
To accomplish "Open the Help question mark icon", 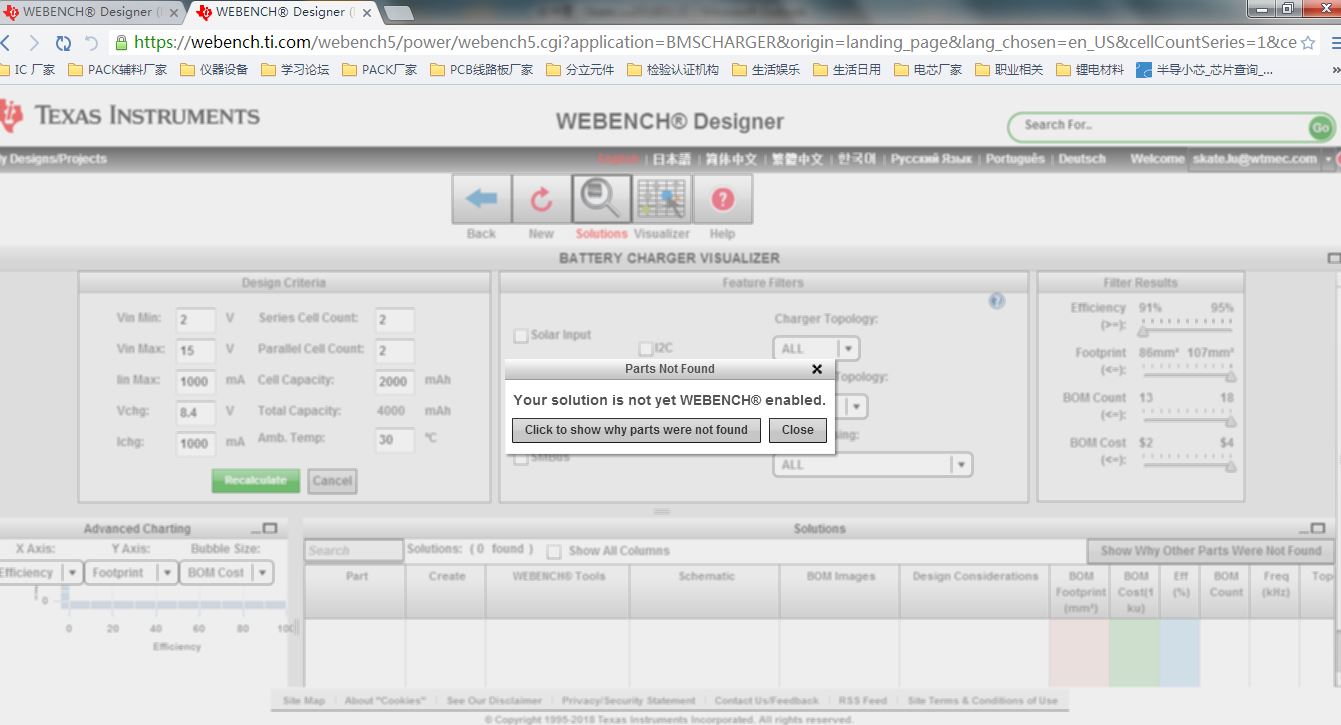I will click(x=722, y=200).
